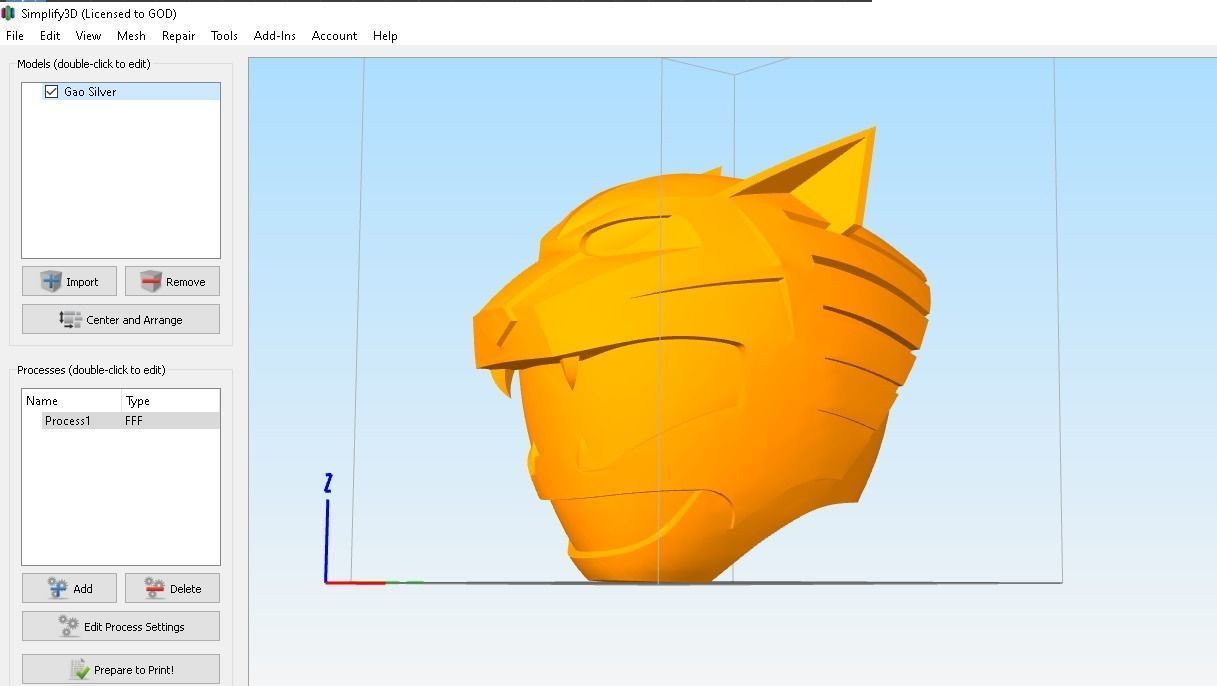This screenshot has height=686, width=1217.
Task: Click the Simplify3D app icon in title bar
Action: 8,13
